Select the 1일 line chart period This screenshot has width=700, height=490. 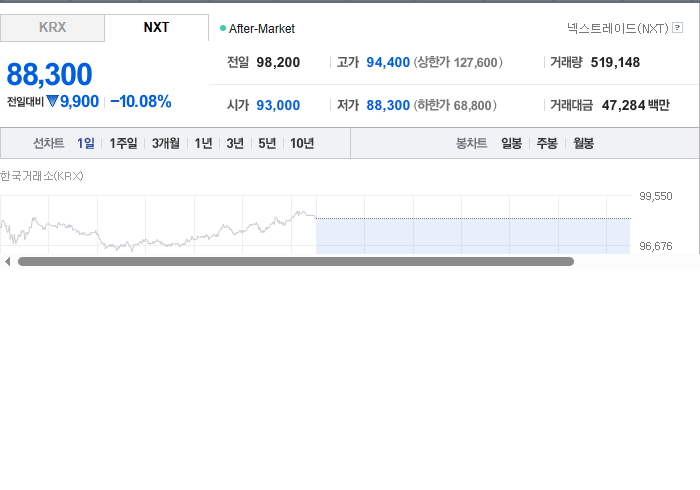(86, 143)
